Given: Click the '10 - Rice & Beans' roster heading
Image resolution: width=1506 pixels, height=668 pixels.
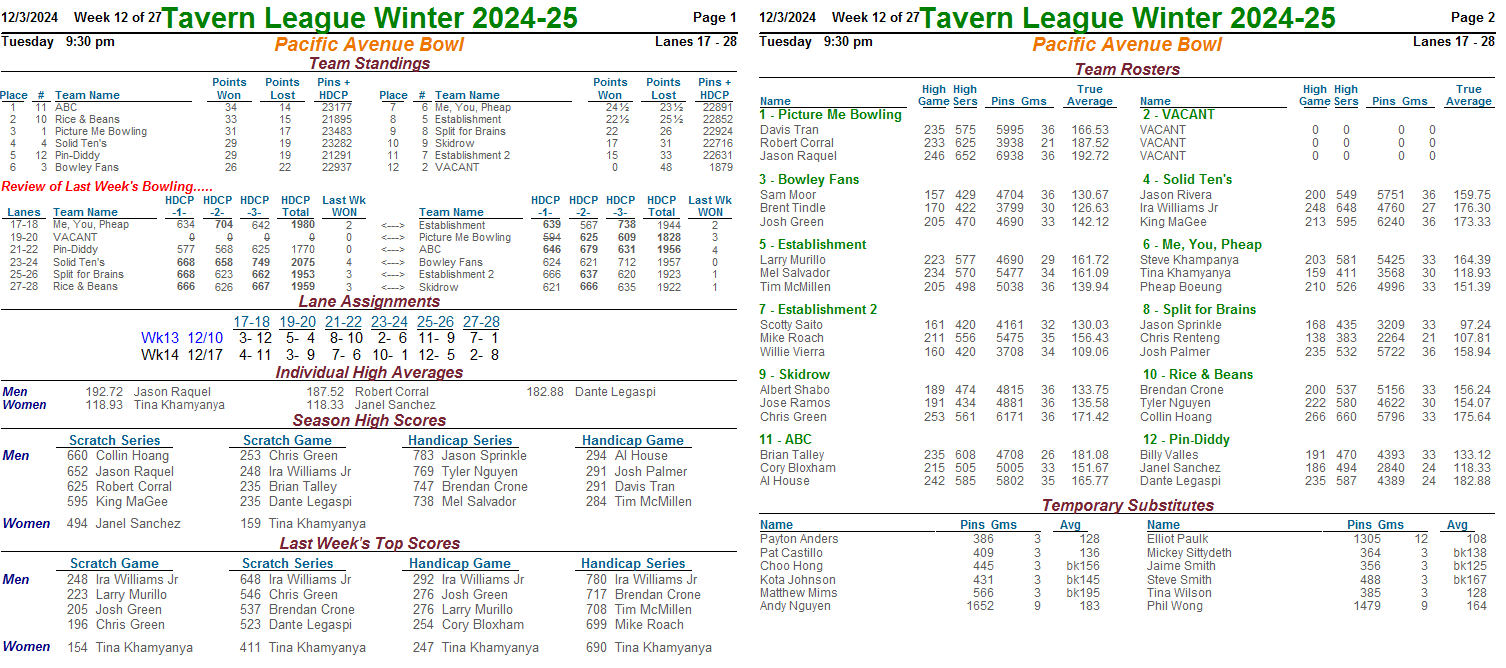Looking at the screenshot, I should pyautogui.click(x=1197, y=374).
